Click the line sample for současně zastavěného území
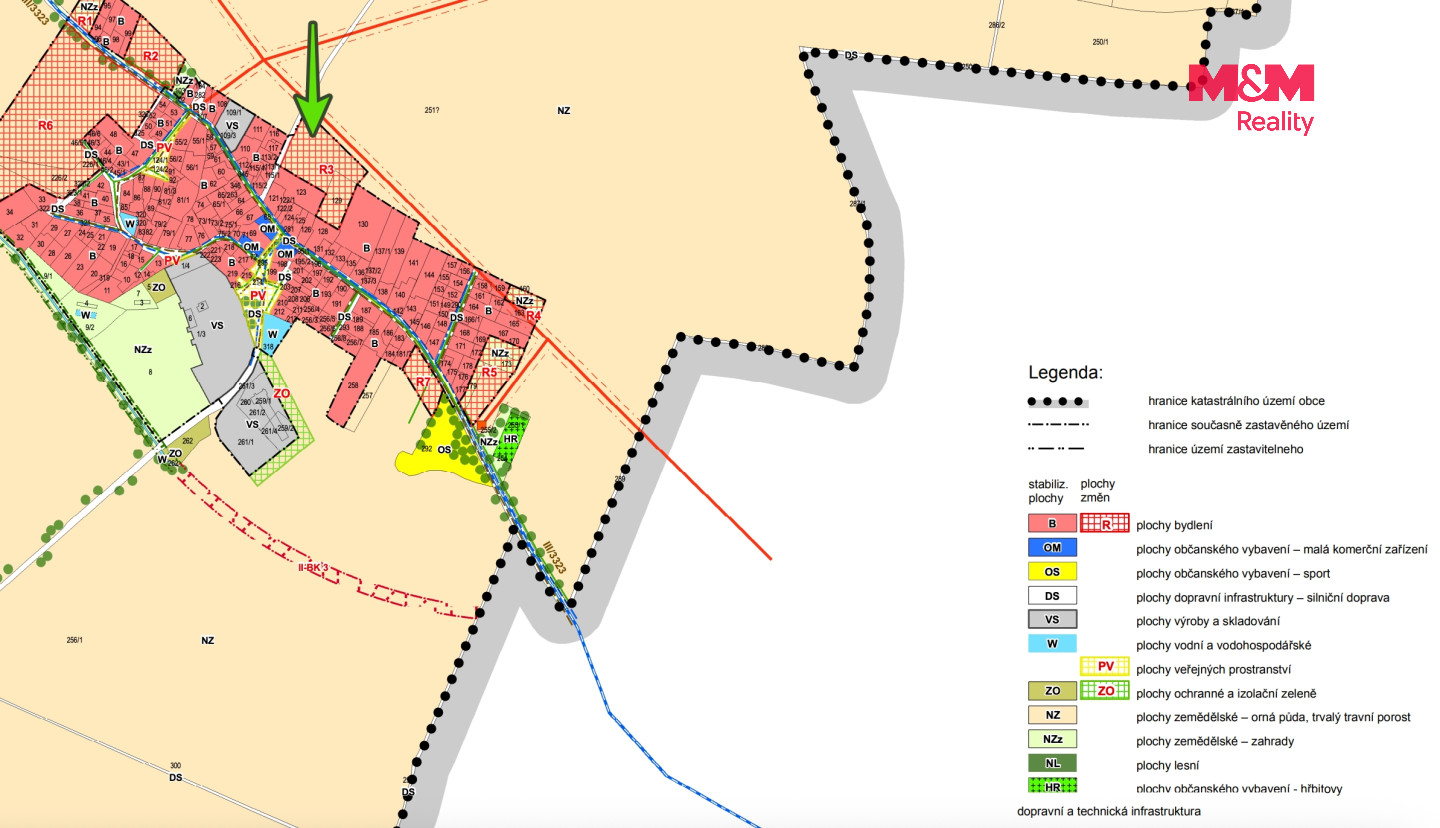The height and width of the screenshot is (828, 1440). click(1057, 425)
